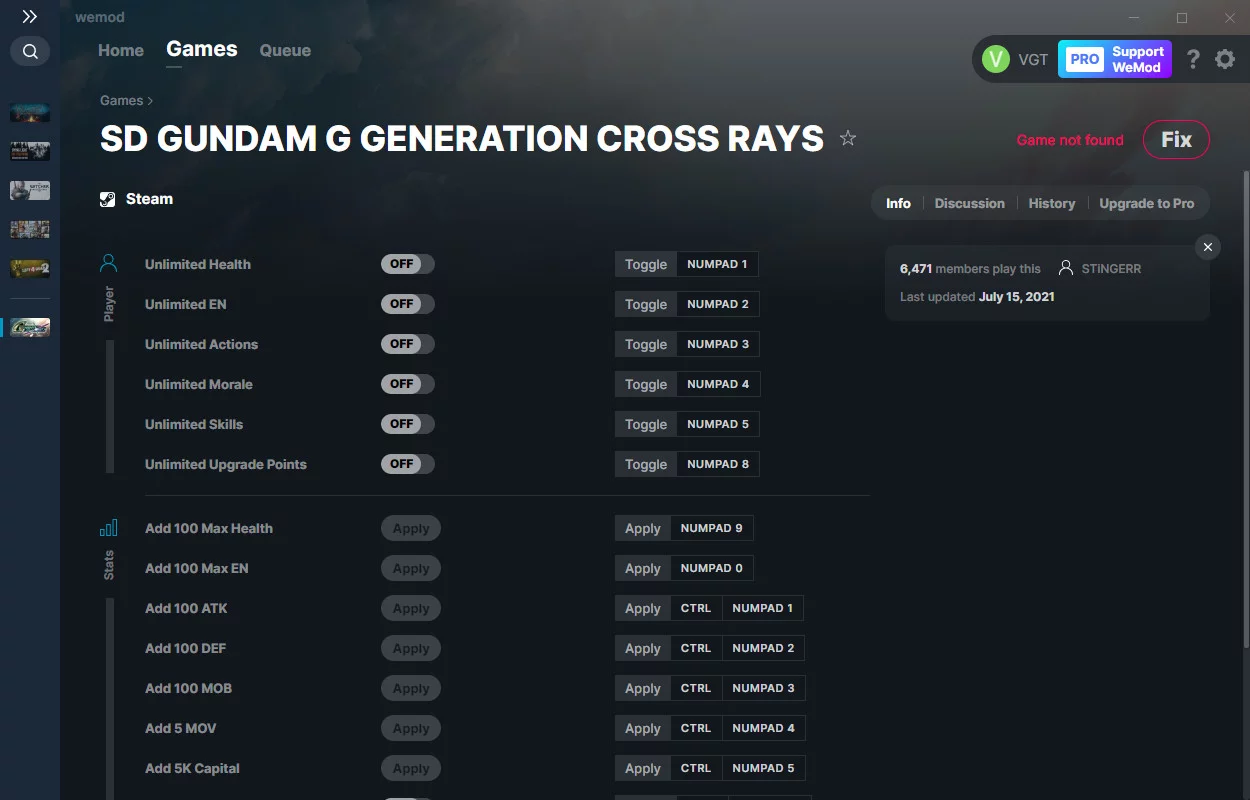1250x800 pixels.
Task: Click hotkey Apply button for Add 100 MOB
Action: point(643,688)
